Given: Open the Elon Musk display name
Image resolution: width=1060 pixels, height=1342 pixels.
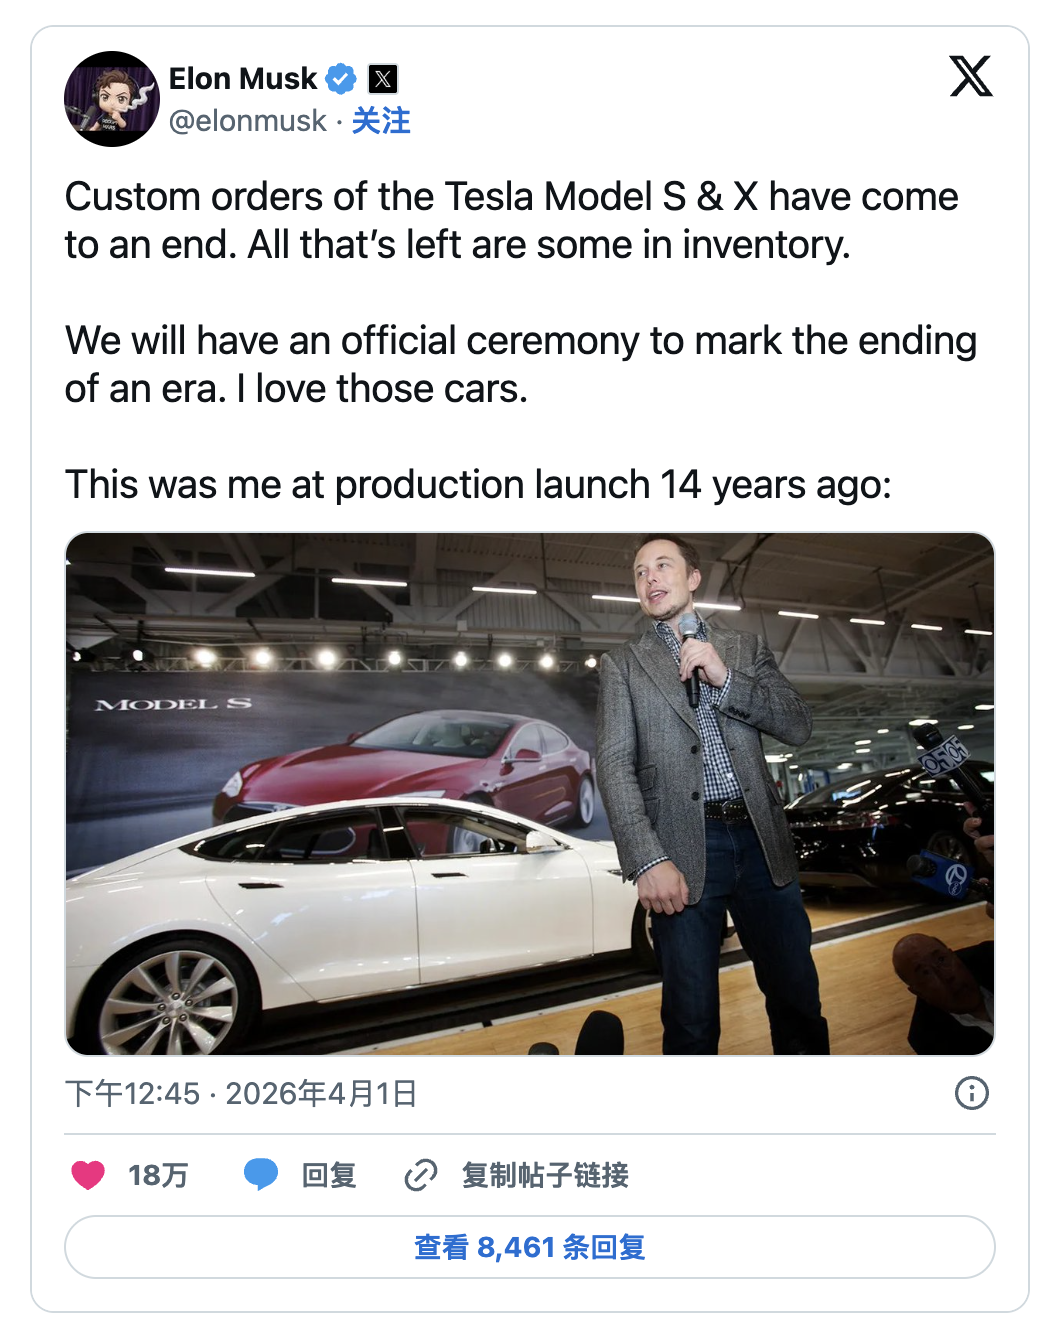Looking at the screenshot, I should pos(242,78).
